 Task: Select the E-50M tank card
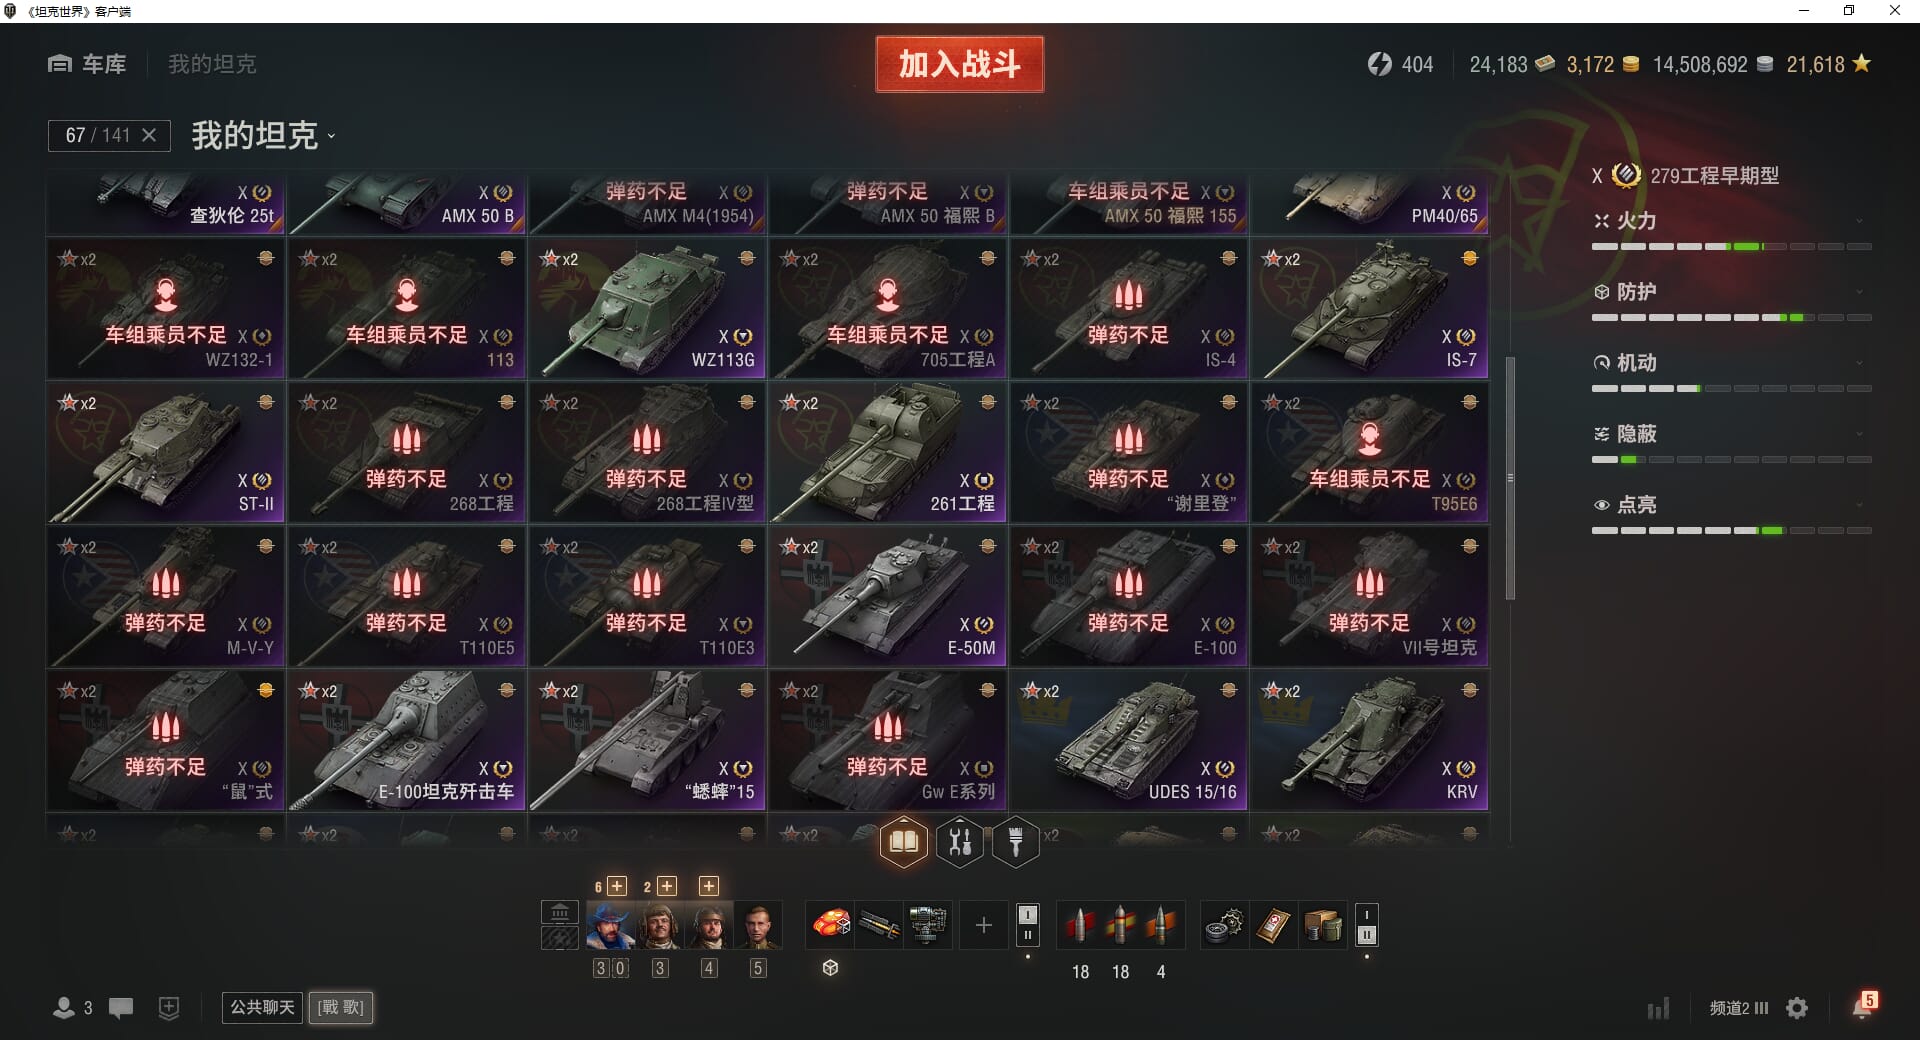887,597
